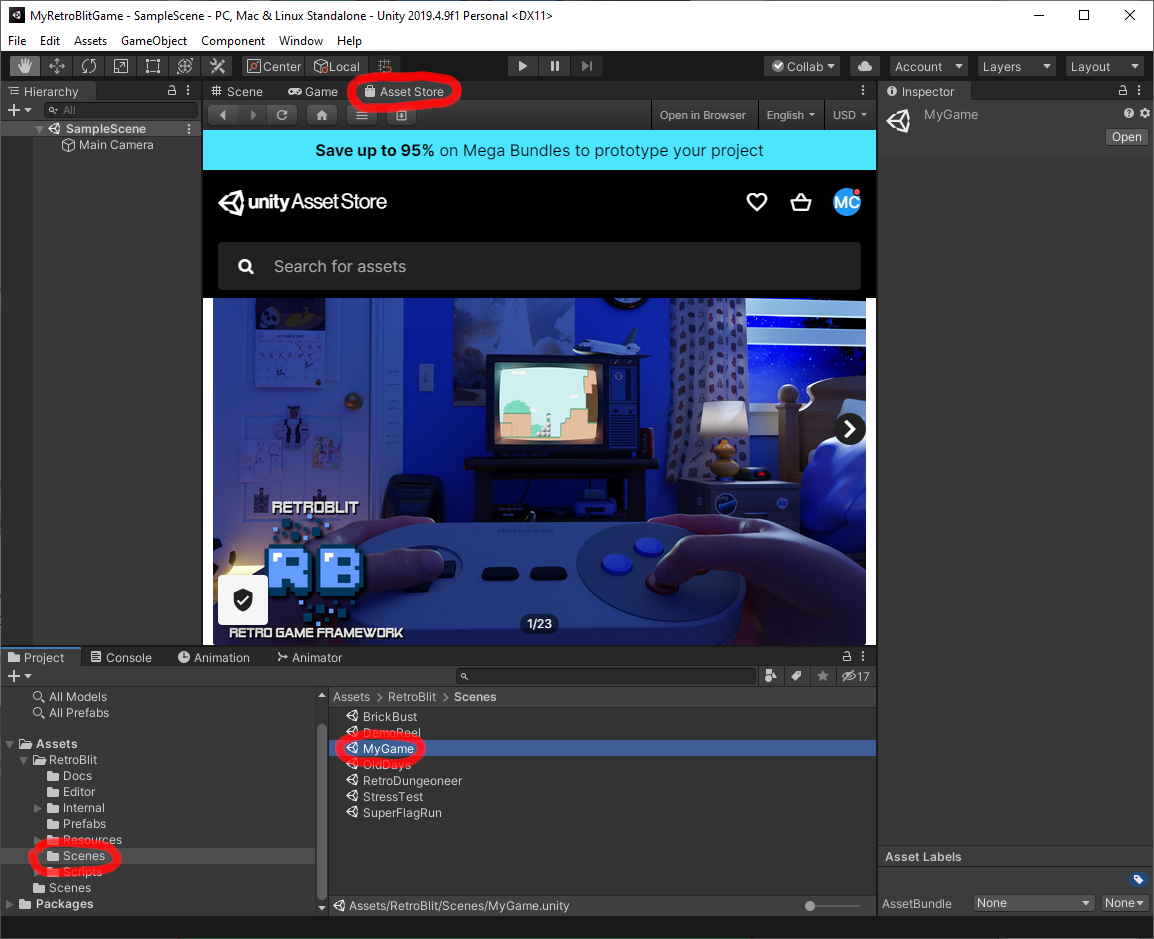Expand the Internal folder
The image size is (1154, 939).
38,808
